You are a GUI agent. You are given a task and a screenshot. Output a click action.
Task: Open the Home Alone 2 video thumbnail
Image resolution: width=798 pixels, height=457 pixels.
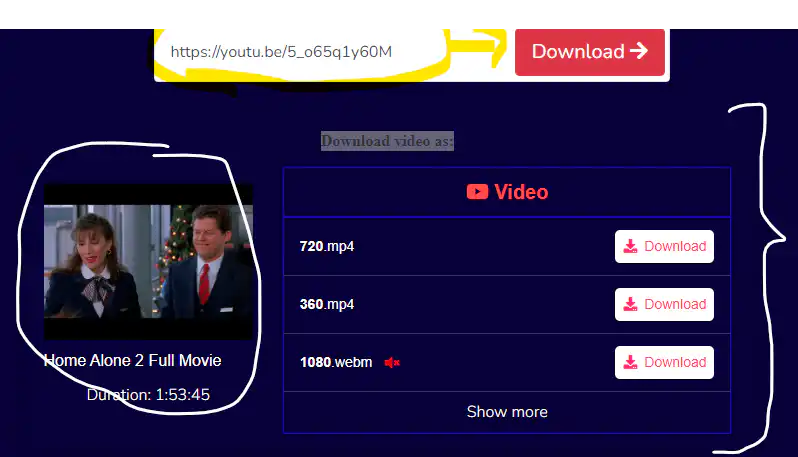coord(148,262)
